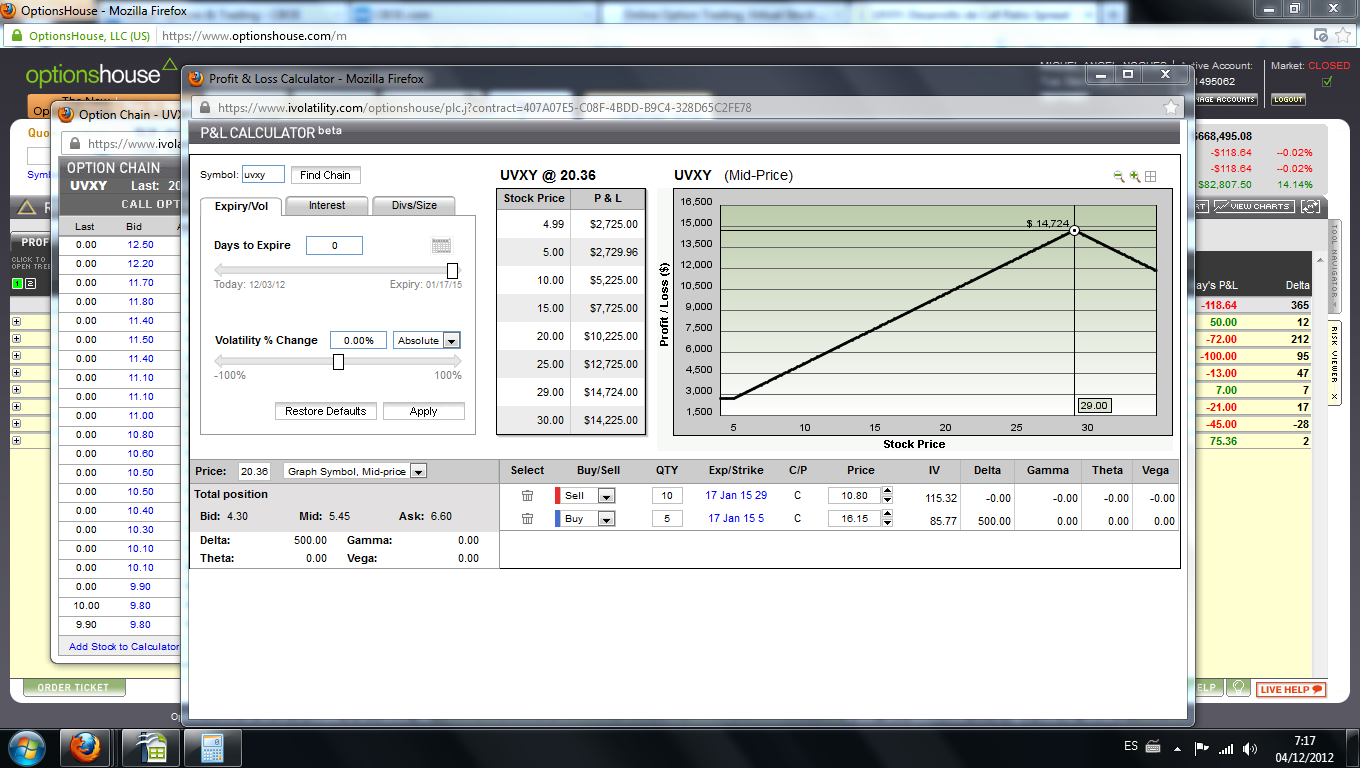Click the Restore Defaults button
Image resolution: width=1360 pixels, height=768 pixels.
tap(325, 411)
